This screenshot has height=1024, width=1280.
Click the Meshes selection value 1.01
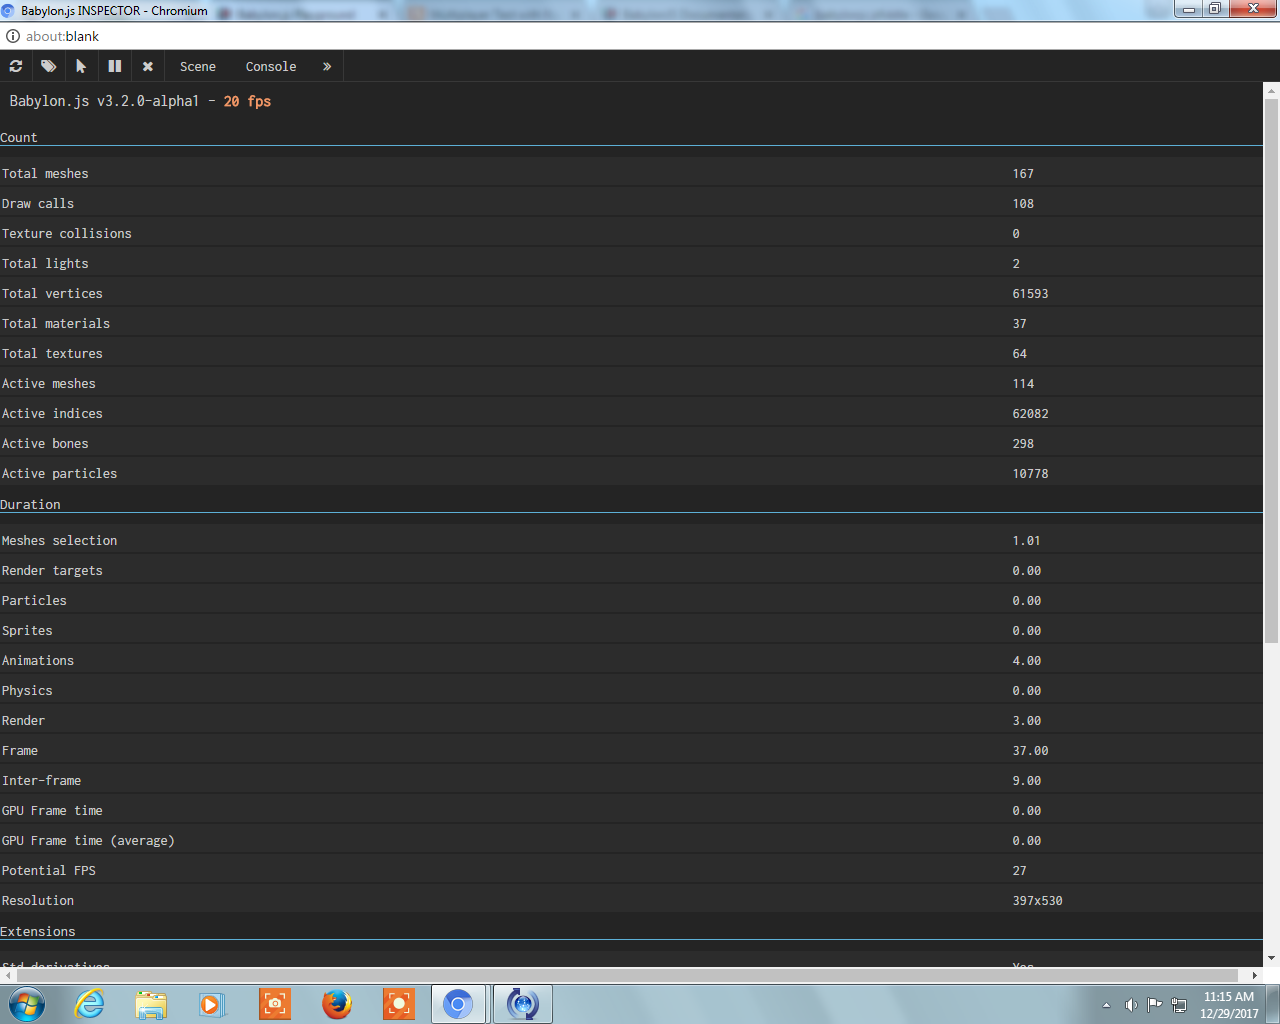[x=1026, y=541]
